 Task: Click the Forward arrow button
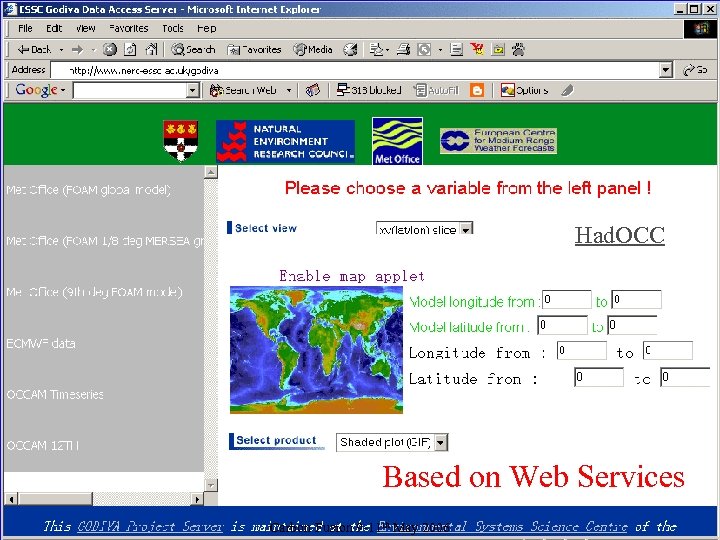(x=78, y=49)
